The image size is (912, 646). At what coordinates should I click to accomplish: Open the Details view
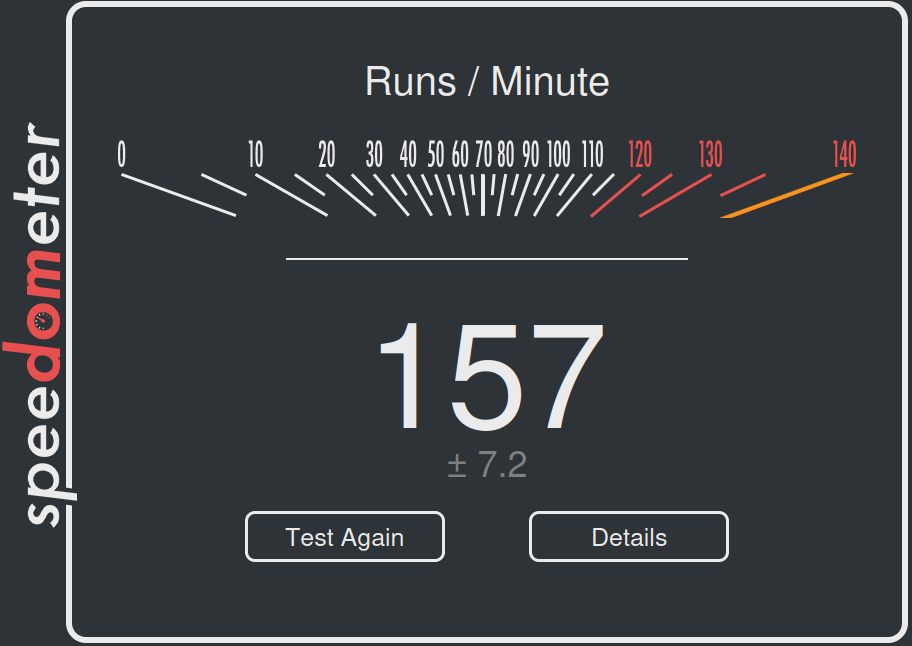pyautogui.click(x=629, y=537)
